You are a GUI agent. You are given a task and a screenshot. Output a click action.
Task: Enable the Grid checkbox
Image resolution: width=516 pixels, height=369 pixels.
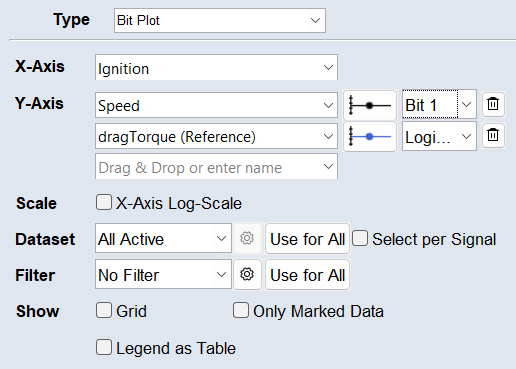(104, 310)
